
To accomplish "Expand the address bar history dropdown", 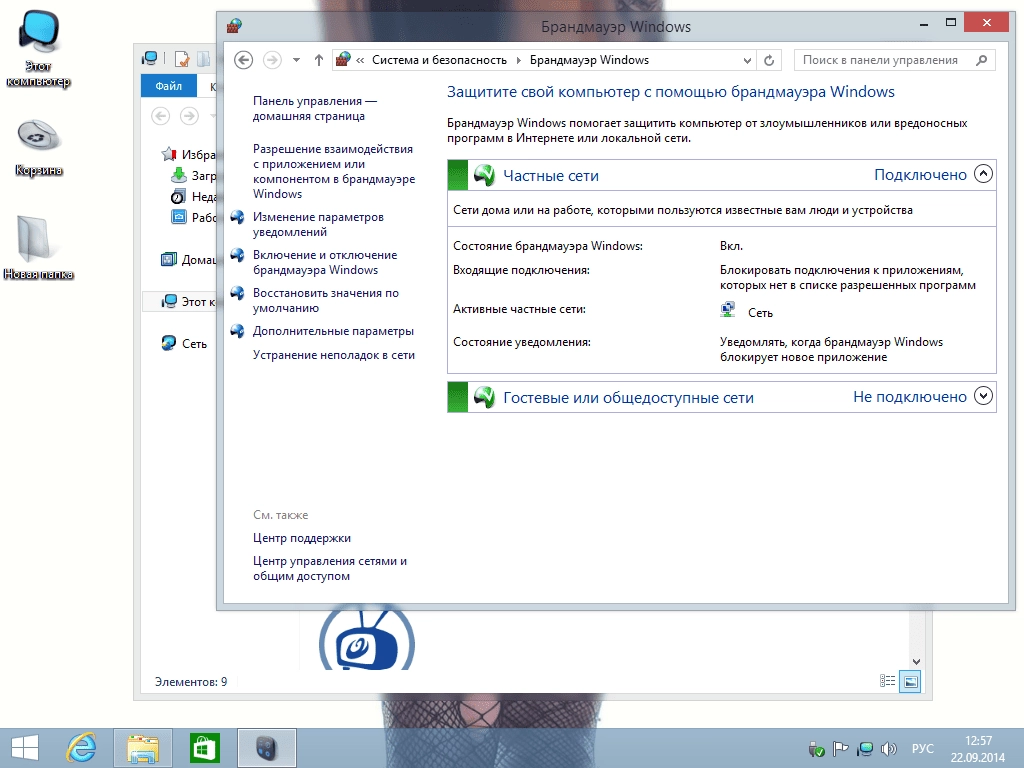I will pyautogui.click(x=747, y=60).
